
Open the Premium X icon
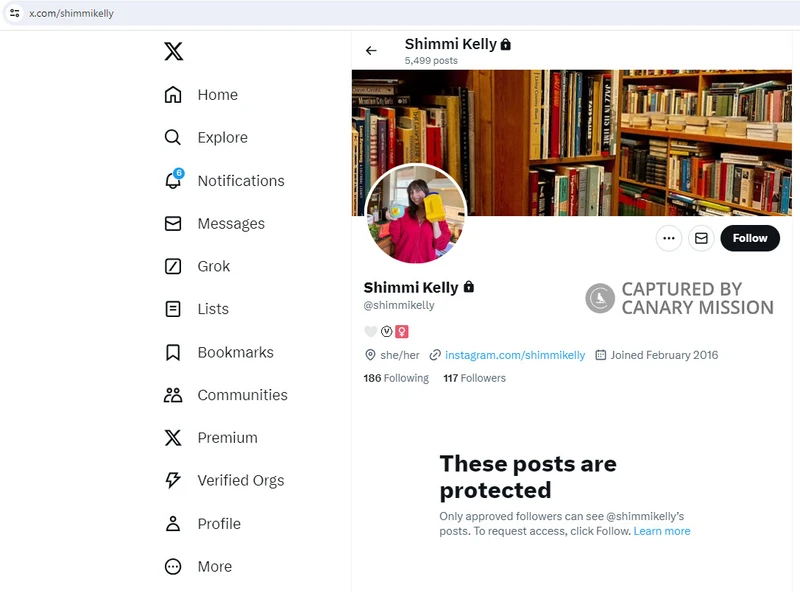click(173, 438)
